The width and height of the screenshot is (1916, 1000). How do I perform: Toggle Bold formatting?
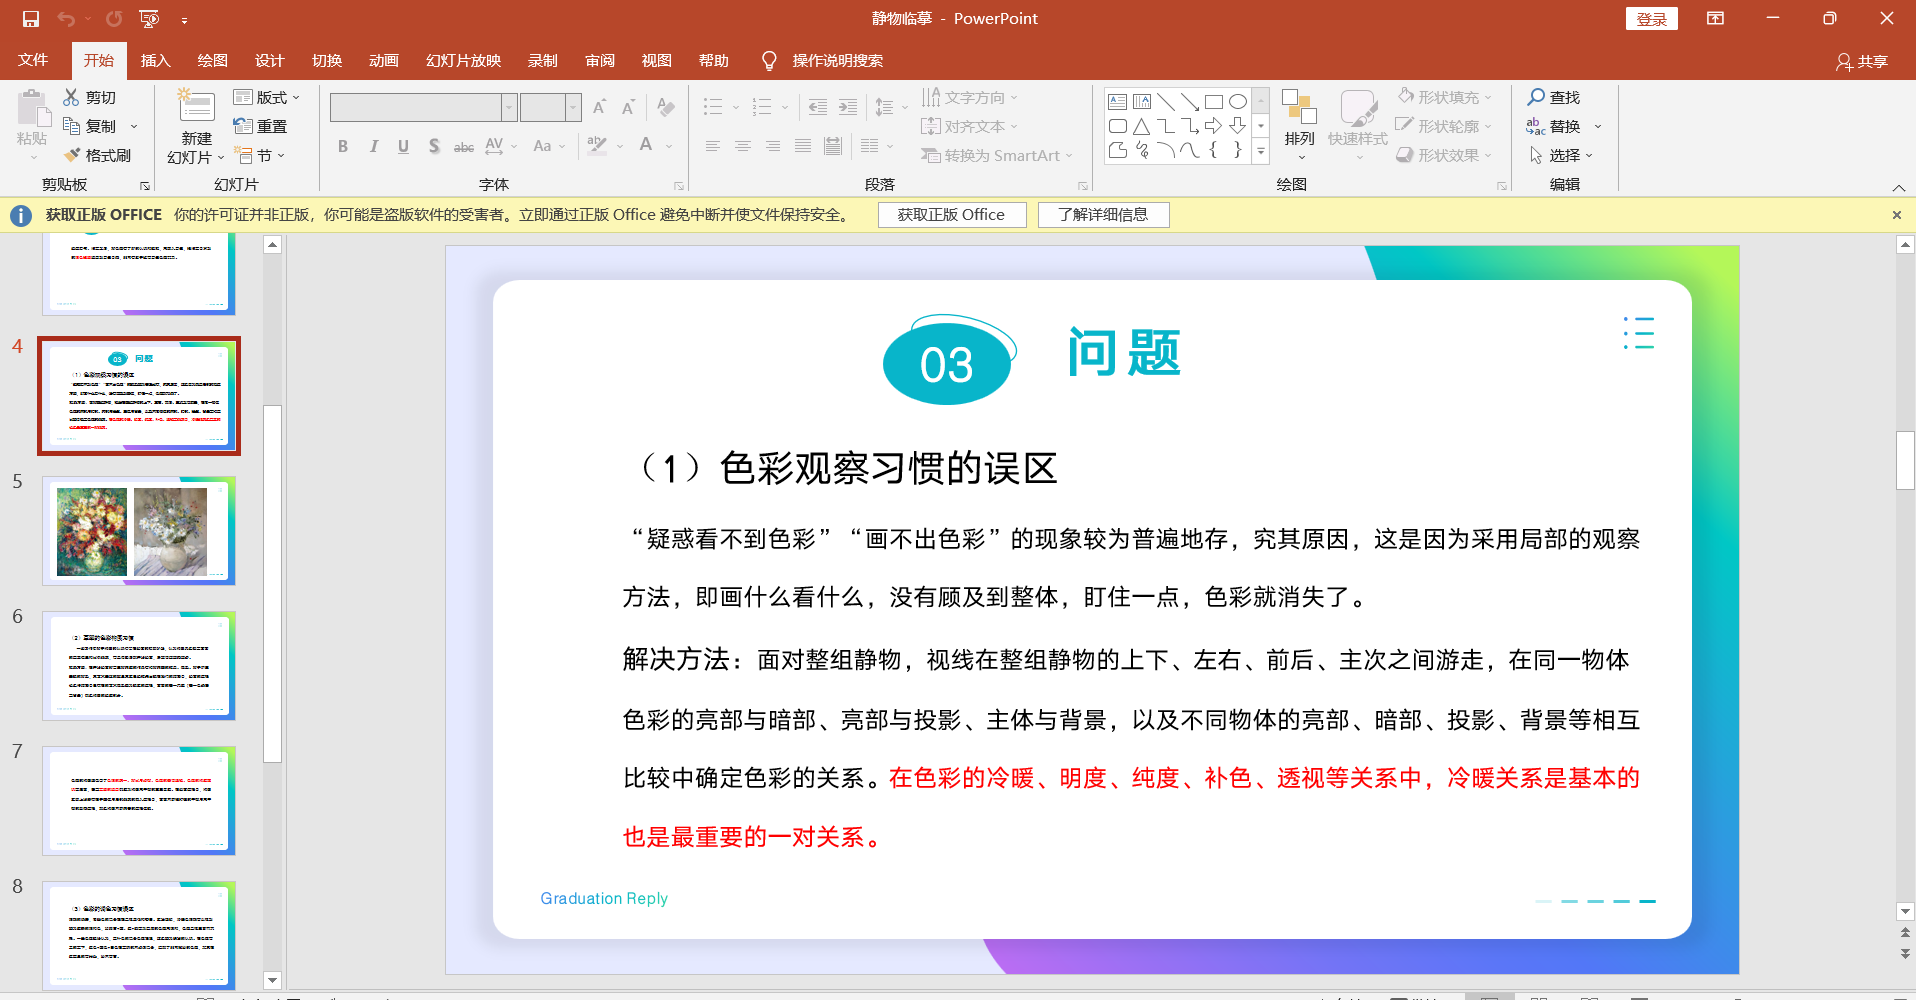click(343, 146)
